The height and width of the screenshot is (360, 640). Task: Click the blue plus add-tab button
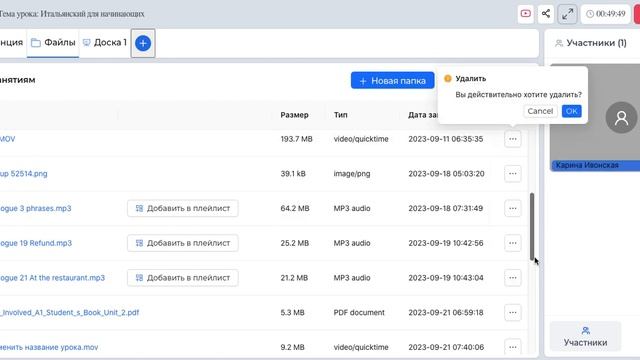(x=143, y=43)
